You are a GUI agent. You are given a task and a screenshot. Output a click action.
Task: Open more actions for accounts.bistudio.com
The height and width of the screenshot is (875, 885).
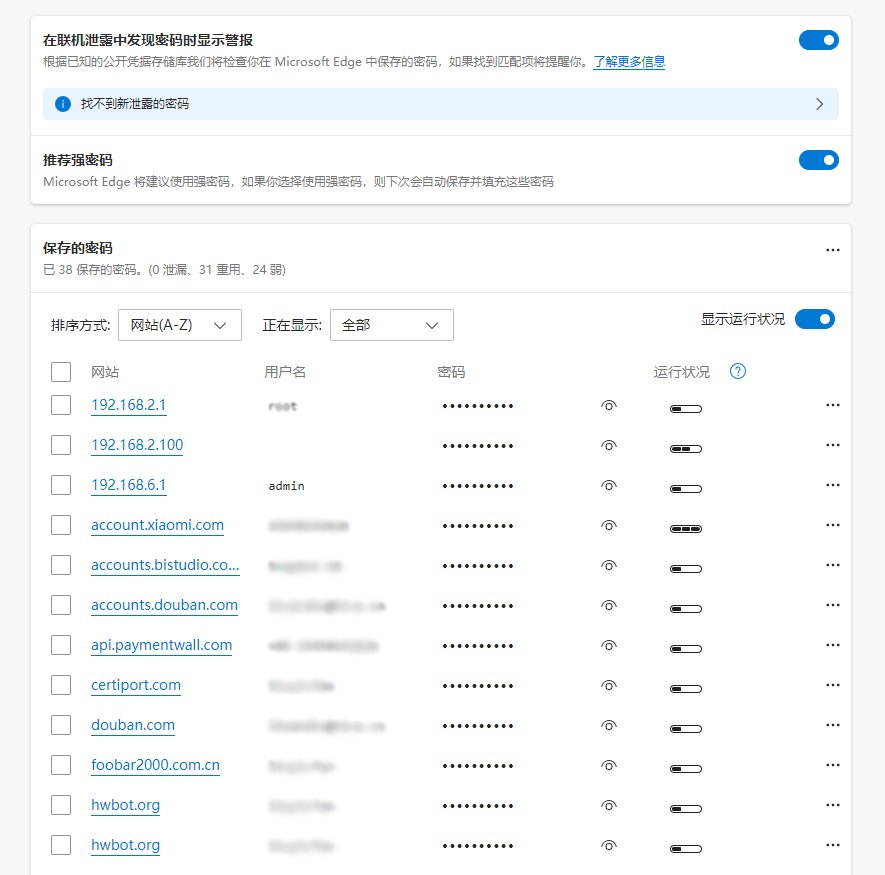[x=833, y=565]
